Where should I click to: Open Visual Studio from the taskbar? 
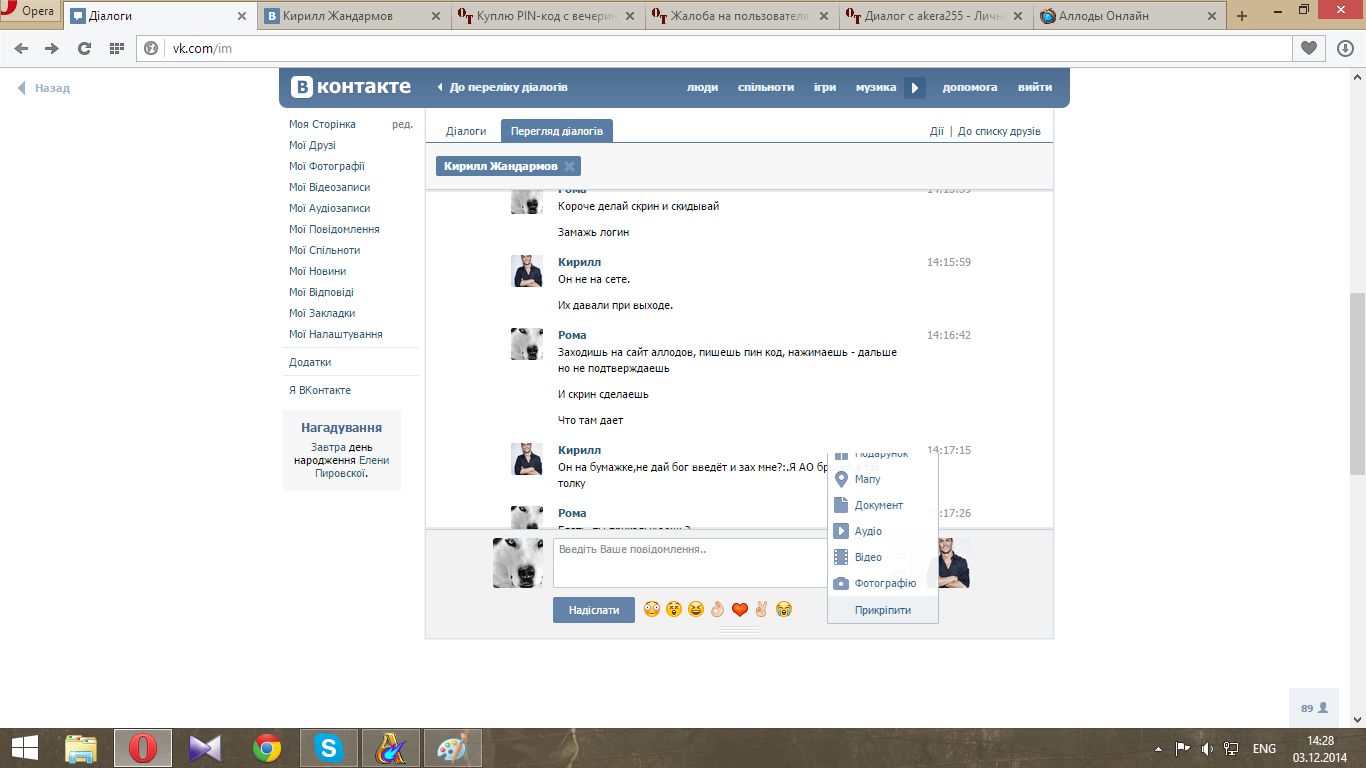(205, 747)
